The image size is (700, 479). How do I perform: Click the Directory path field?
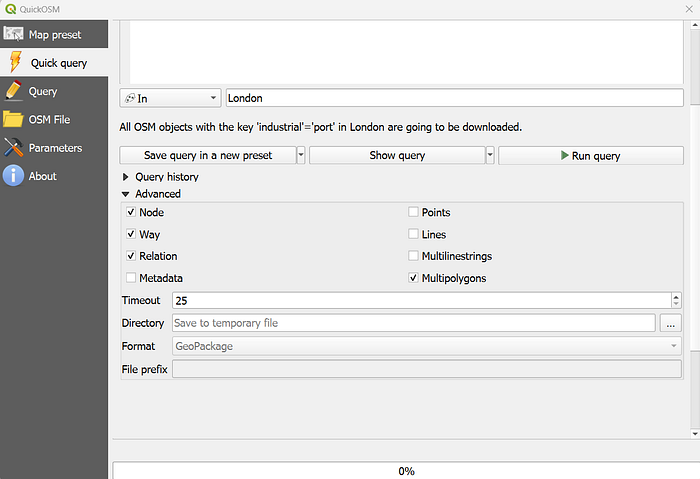pyautogui.click(x=414, y=323)
